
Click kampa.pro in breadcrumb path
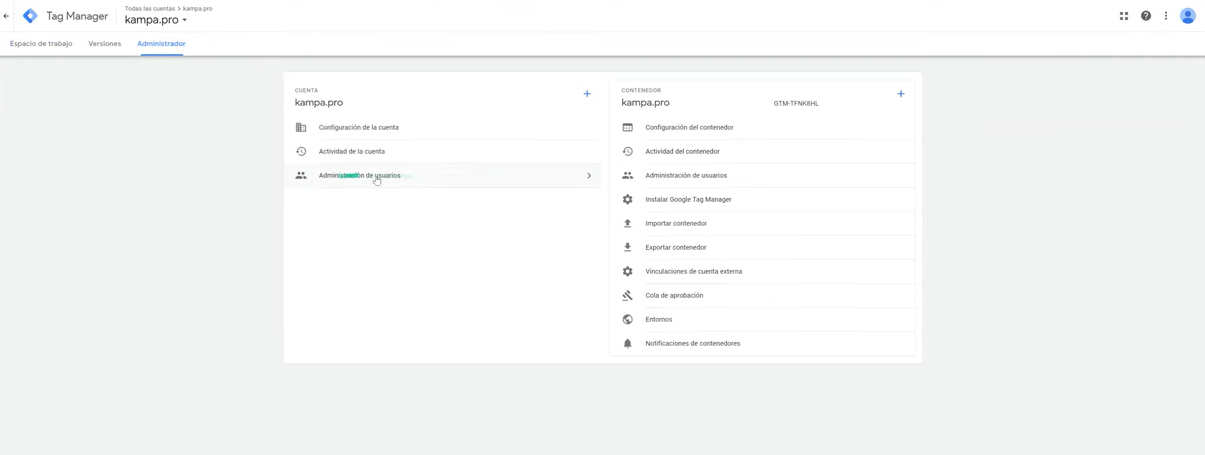click(198, 8)
